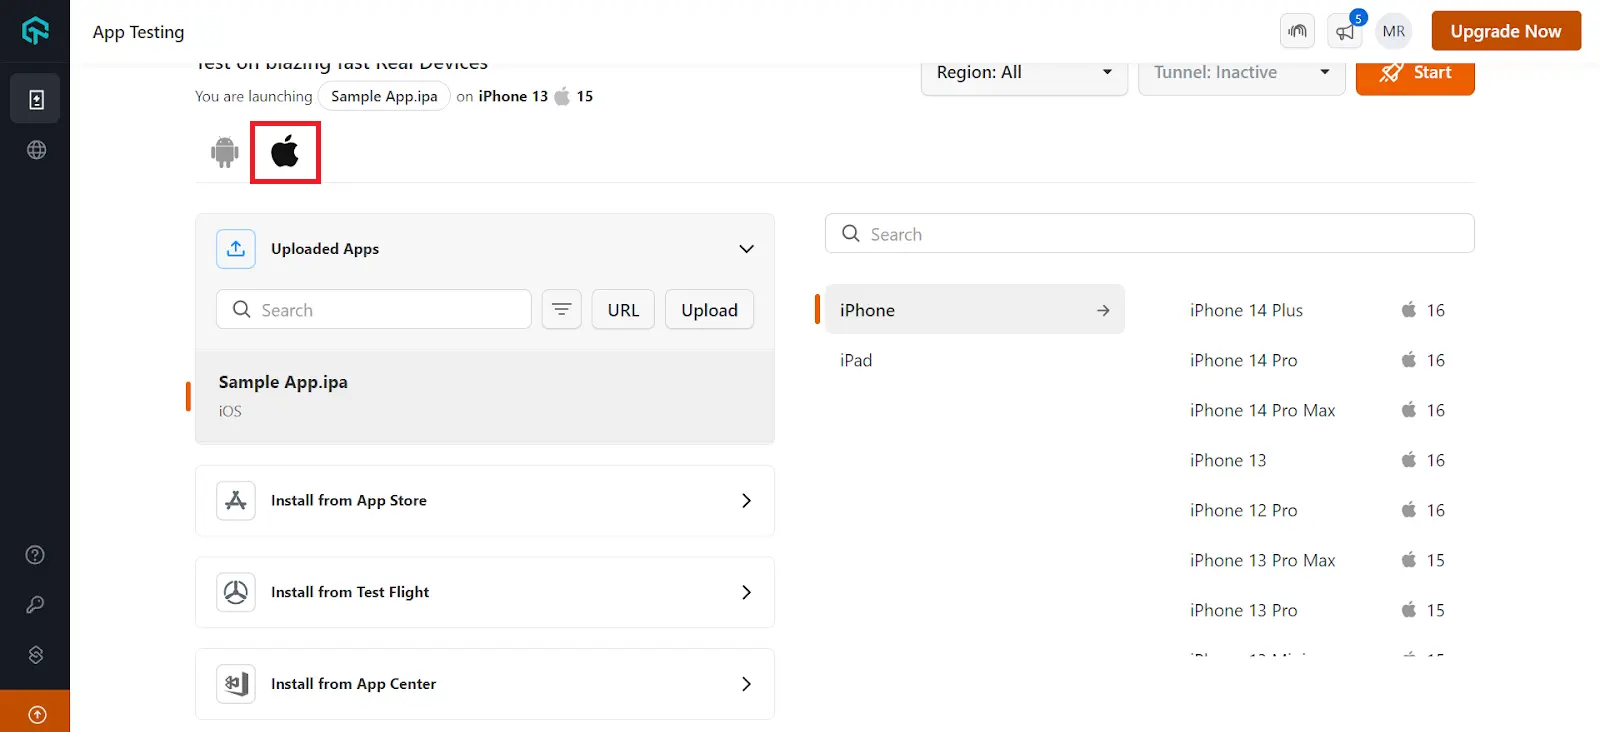Collapse the Uploaded Apps section
1600x732 pixels.
pyautogui.click(x=746, y=249)
